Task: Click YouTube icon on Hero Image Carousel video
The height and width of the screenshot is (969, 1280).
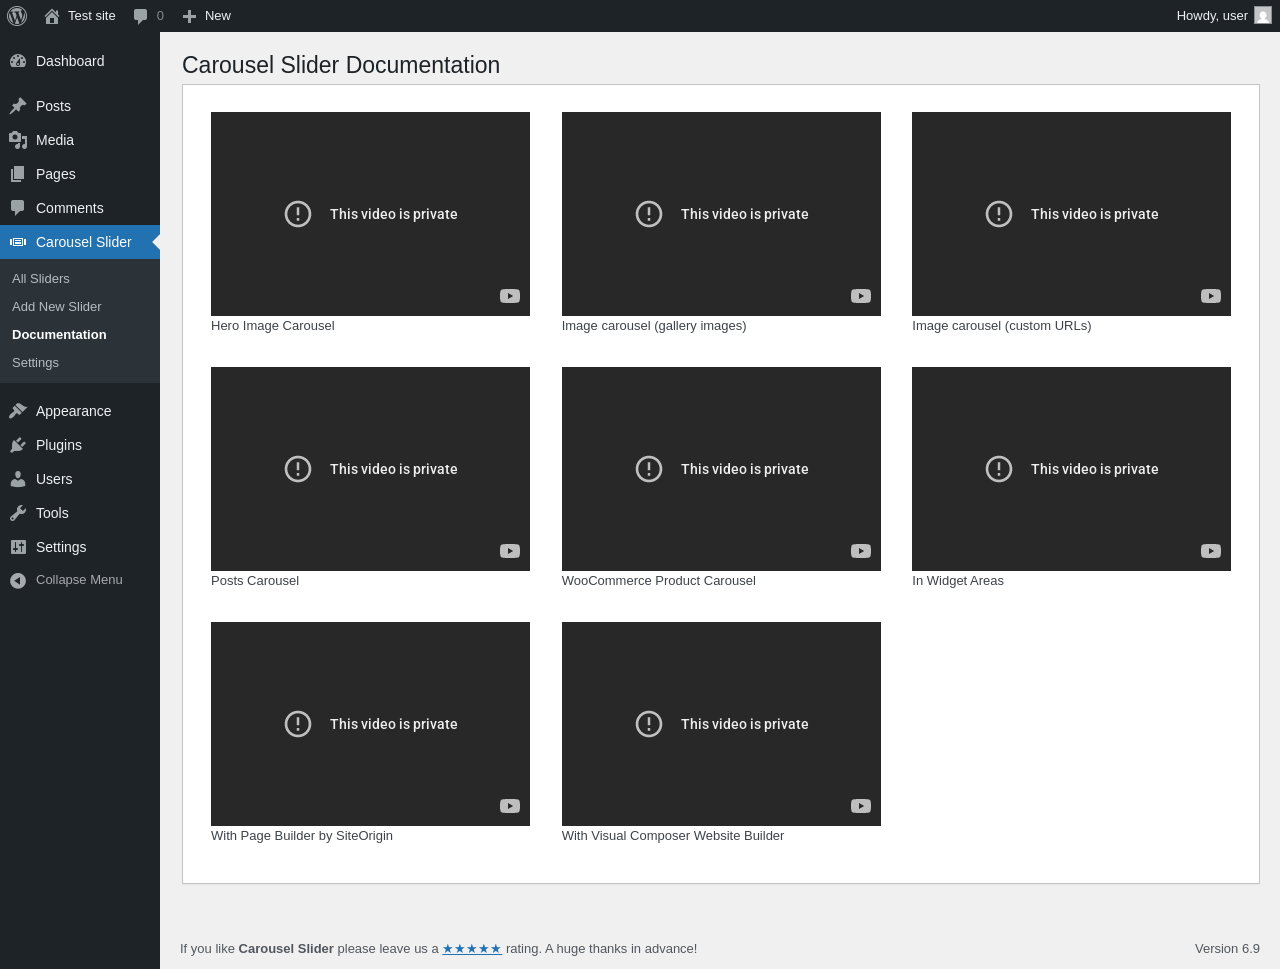Action: pos(510,296)
